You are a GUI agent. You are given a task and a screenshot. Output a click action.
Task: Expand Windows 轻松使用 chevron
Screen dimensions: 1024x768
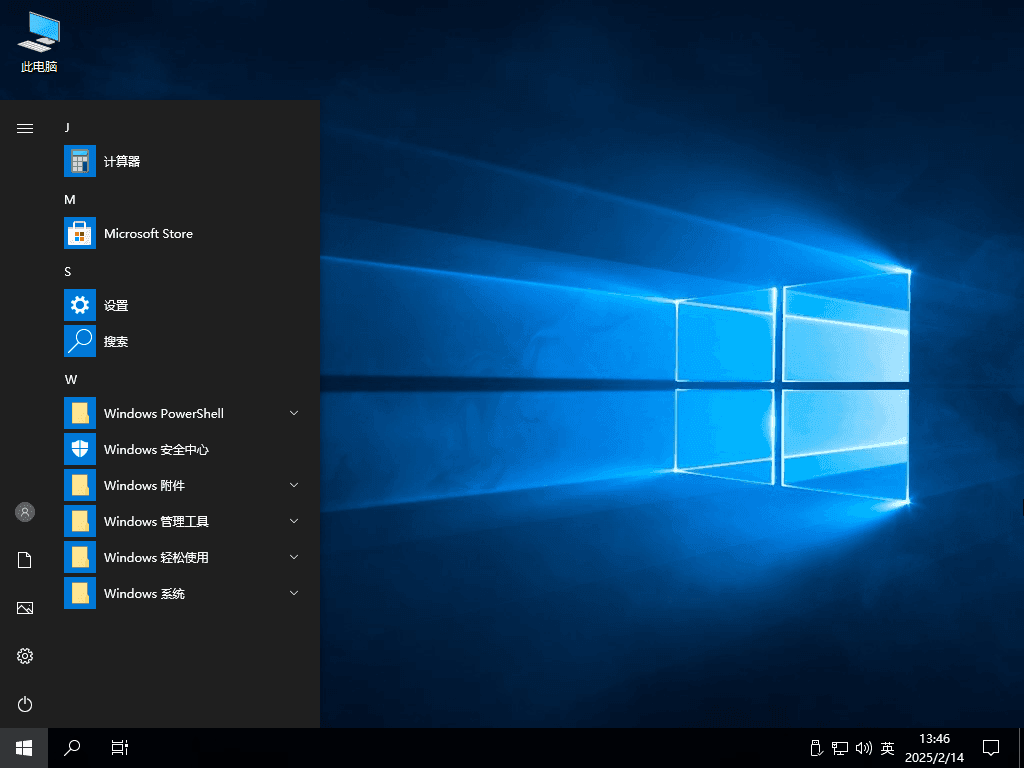tap(293, 557)
